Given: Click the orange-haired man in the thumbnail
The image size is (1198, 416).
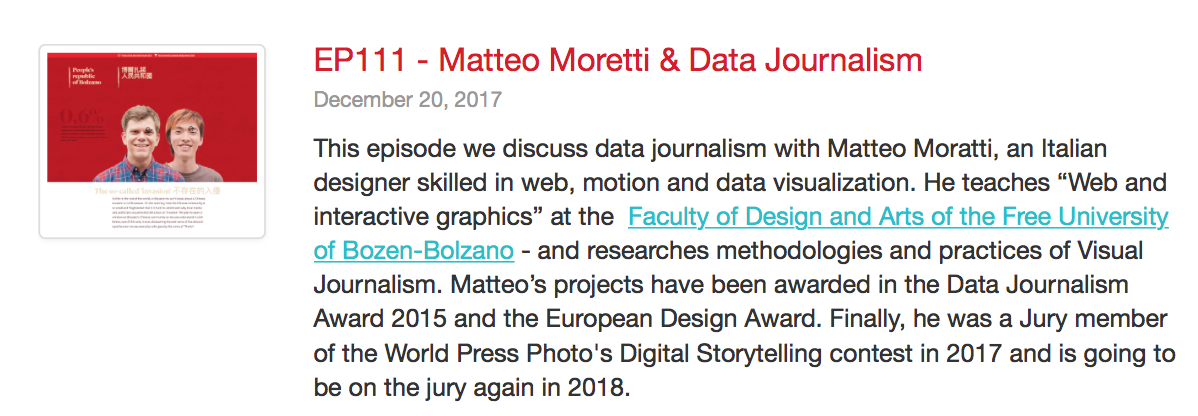Looking at the screenshot, I should (x=188, y=145).
